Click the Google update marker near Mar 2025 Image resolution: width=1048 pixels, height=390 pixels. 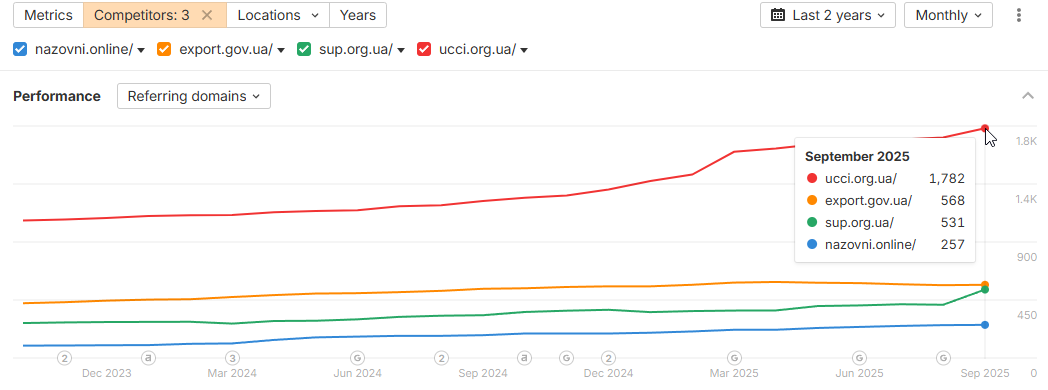[x=734, y=358]
